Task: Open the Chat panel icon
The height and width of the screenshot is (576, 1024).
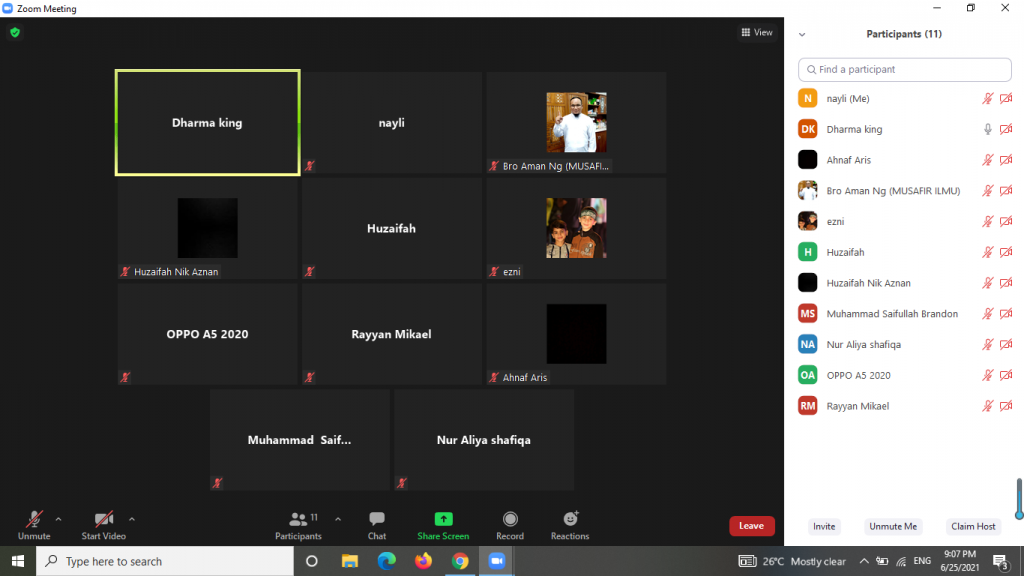Action: click(x=377, y=519)
